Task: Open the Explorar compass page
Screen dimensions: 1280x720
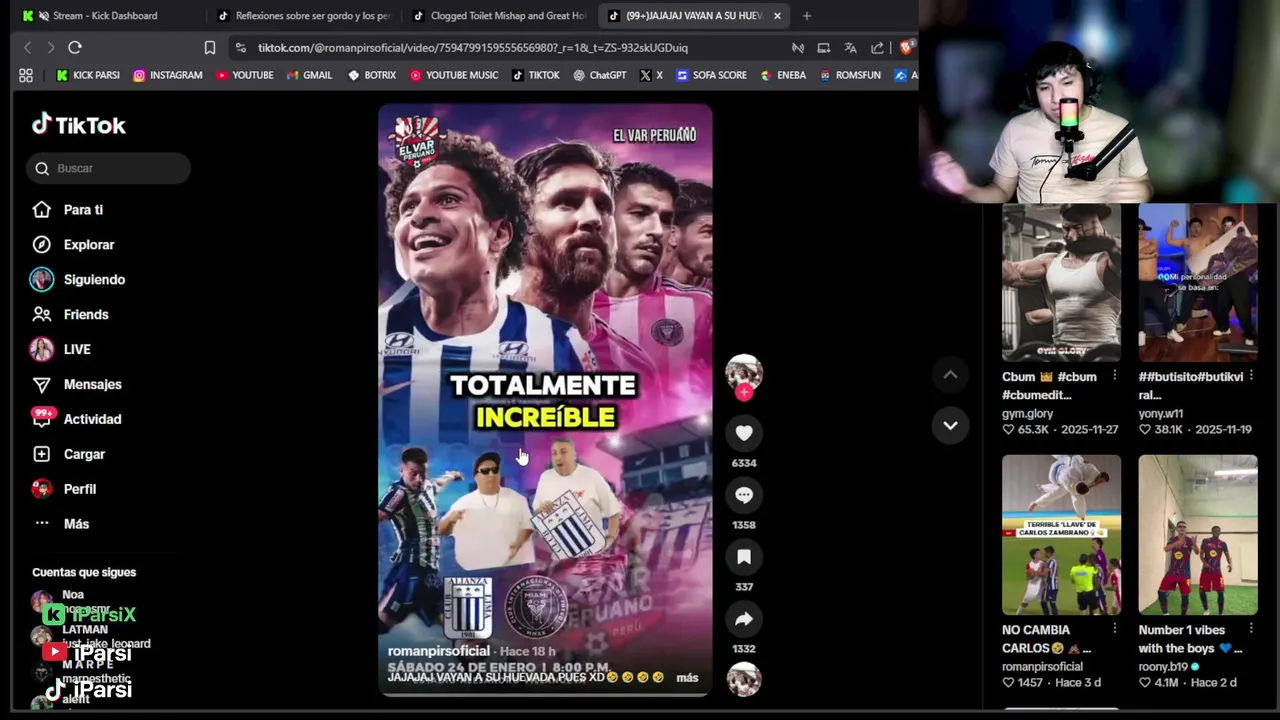Action: [x=73, y=245]
